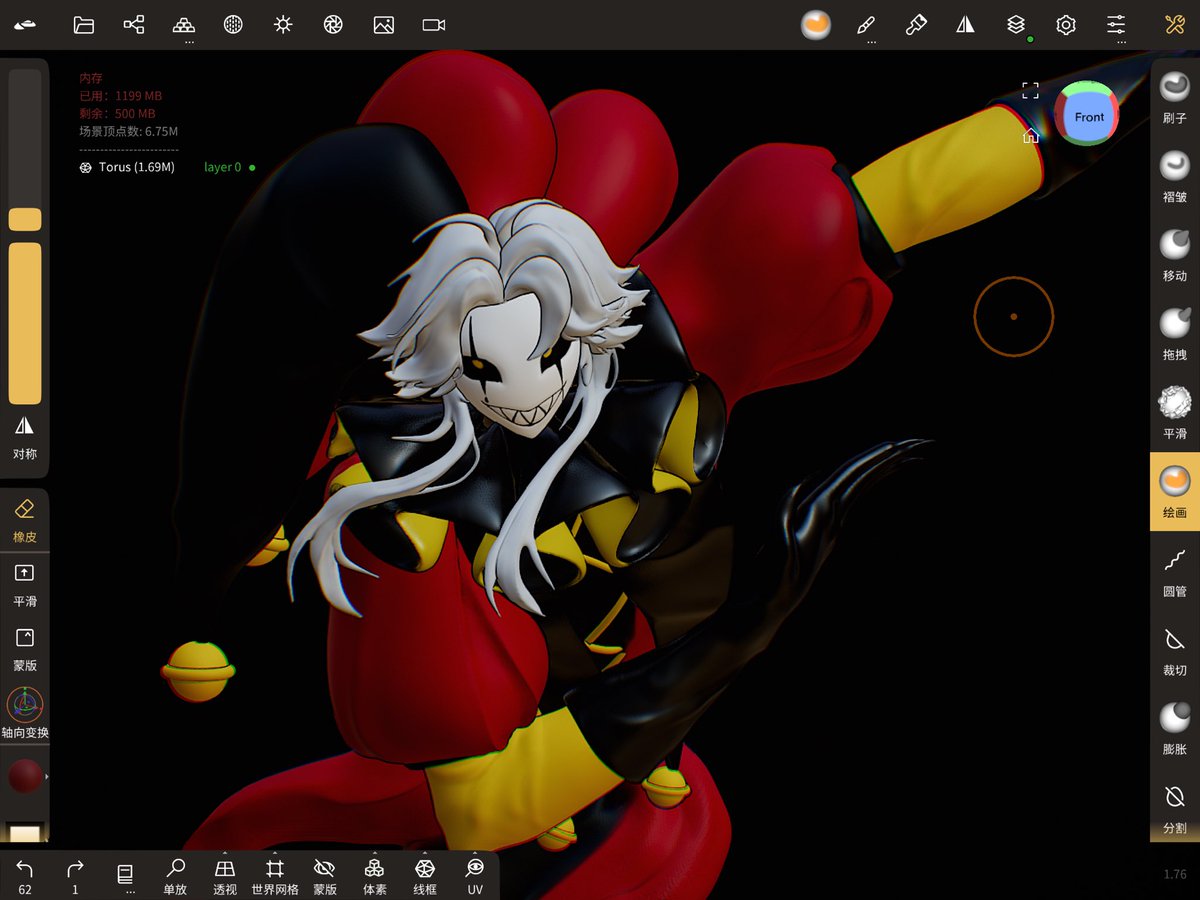Toggle the 世界网格 grid

point(275,876)
